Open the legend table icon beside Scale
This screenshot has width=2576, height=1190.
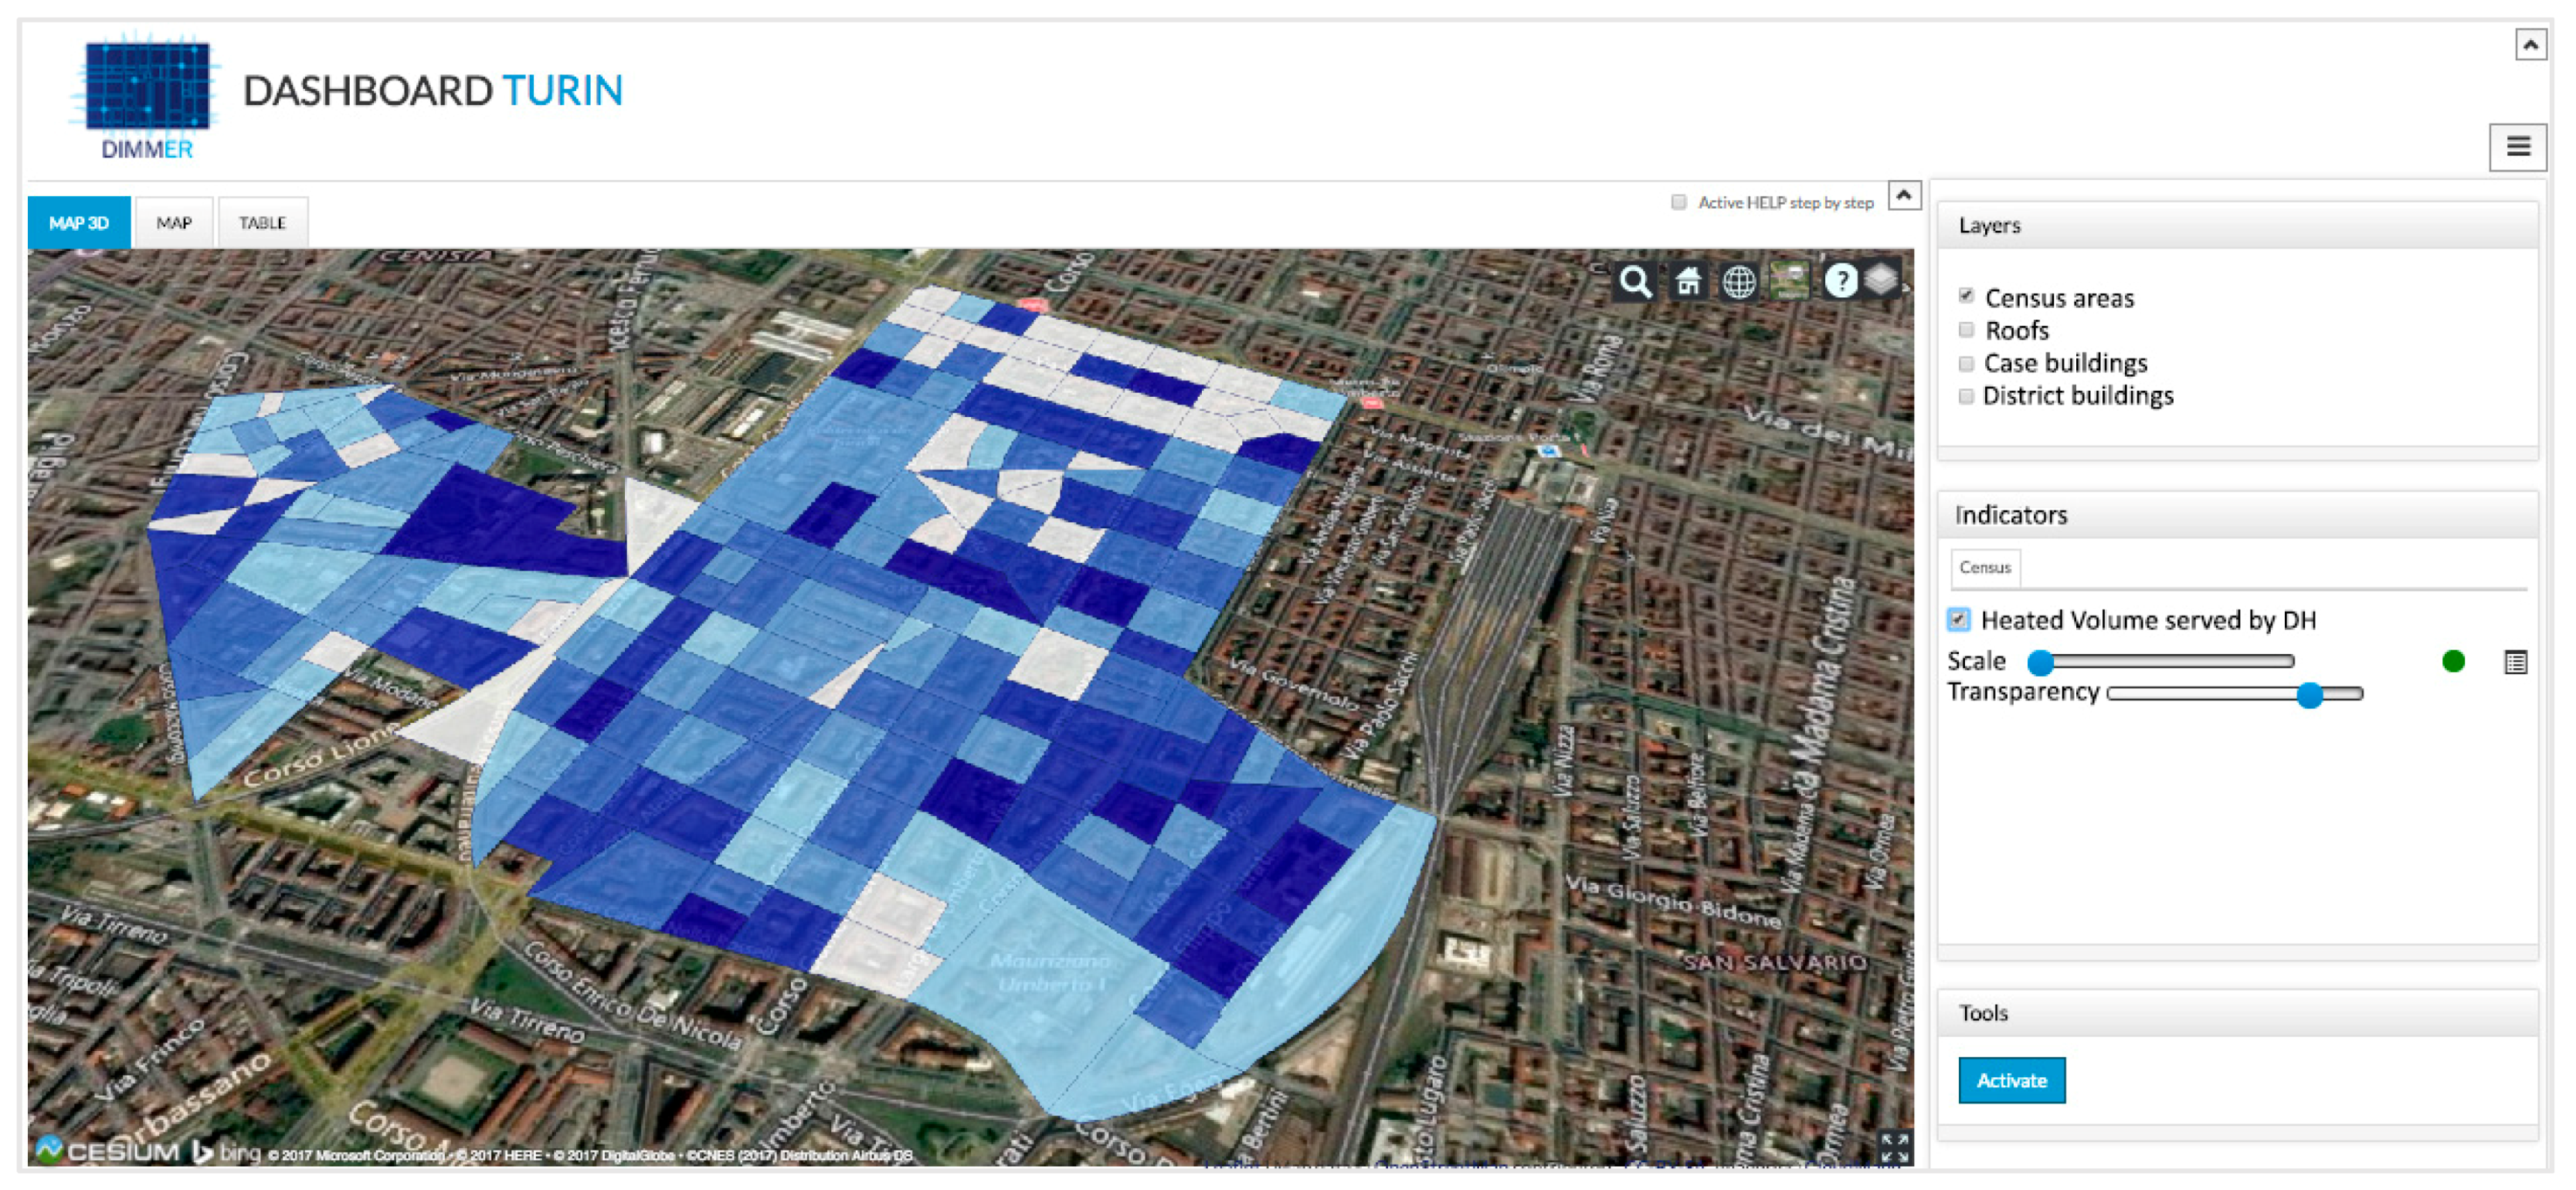[2516, 662]
